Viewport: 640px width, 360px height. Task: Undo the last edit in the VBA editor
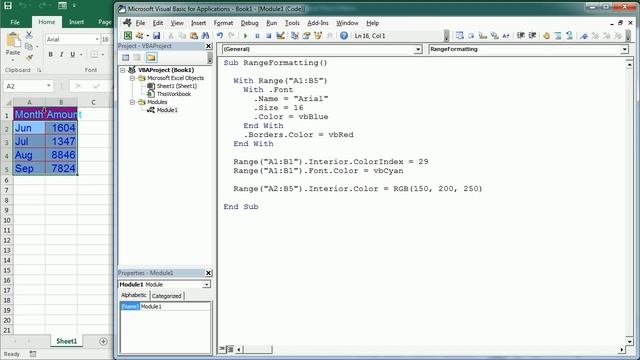pos(220,36)
